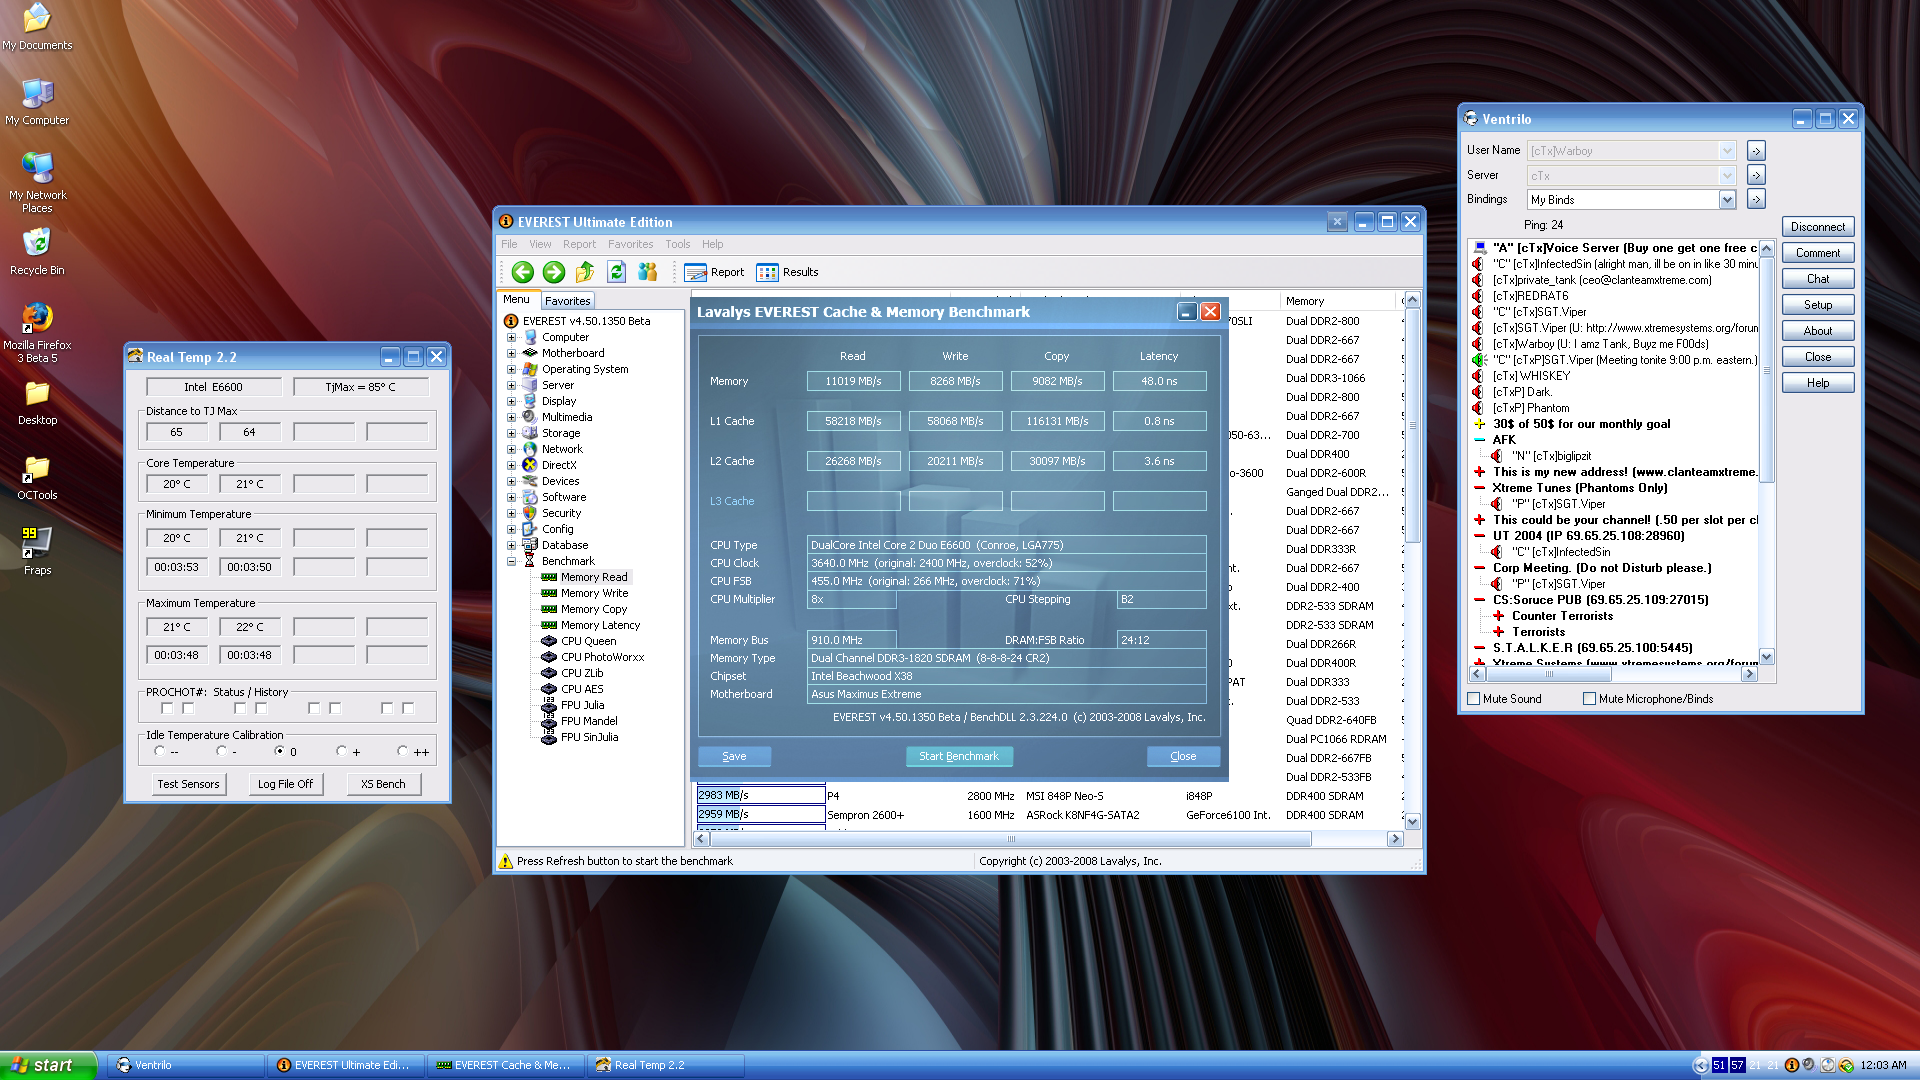
Task: Click Start Benchmark button
Action: click(x=959, y=756)
